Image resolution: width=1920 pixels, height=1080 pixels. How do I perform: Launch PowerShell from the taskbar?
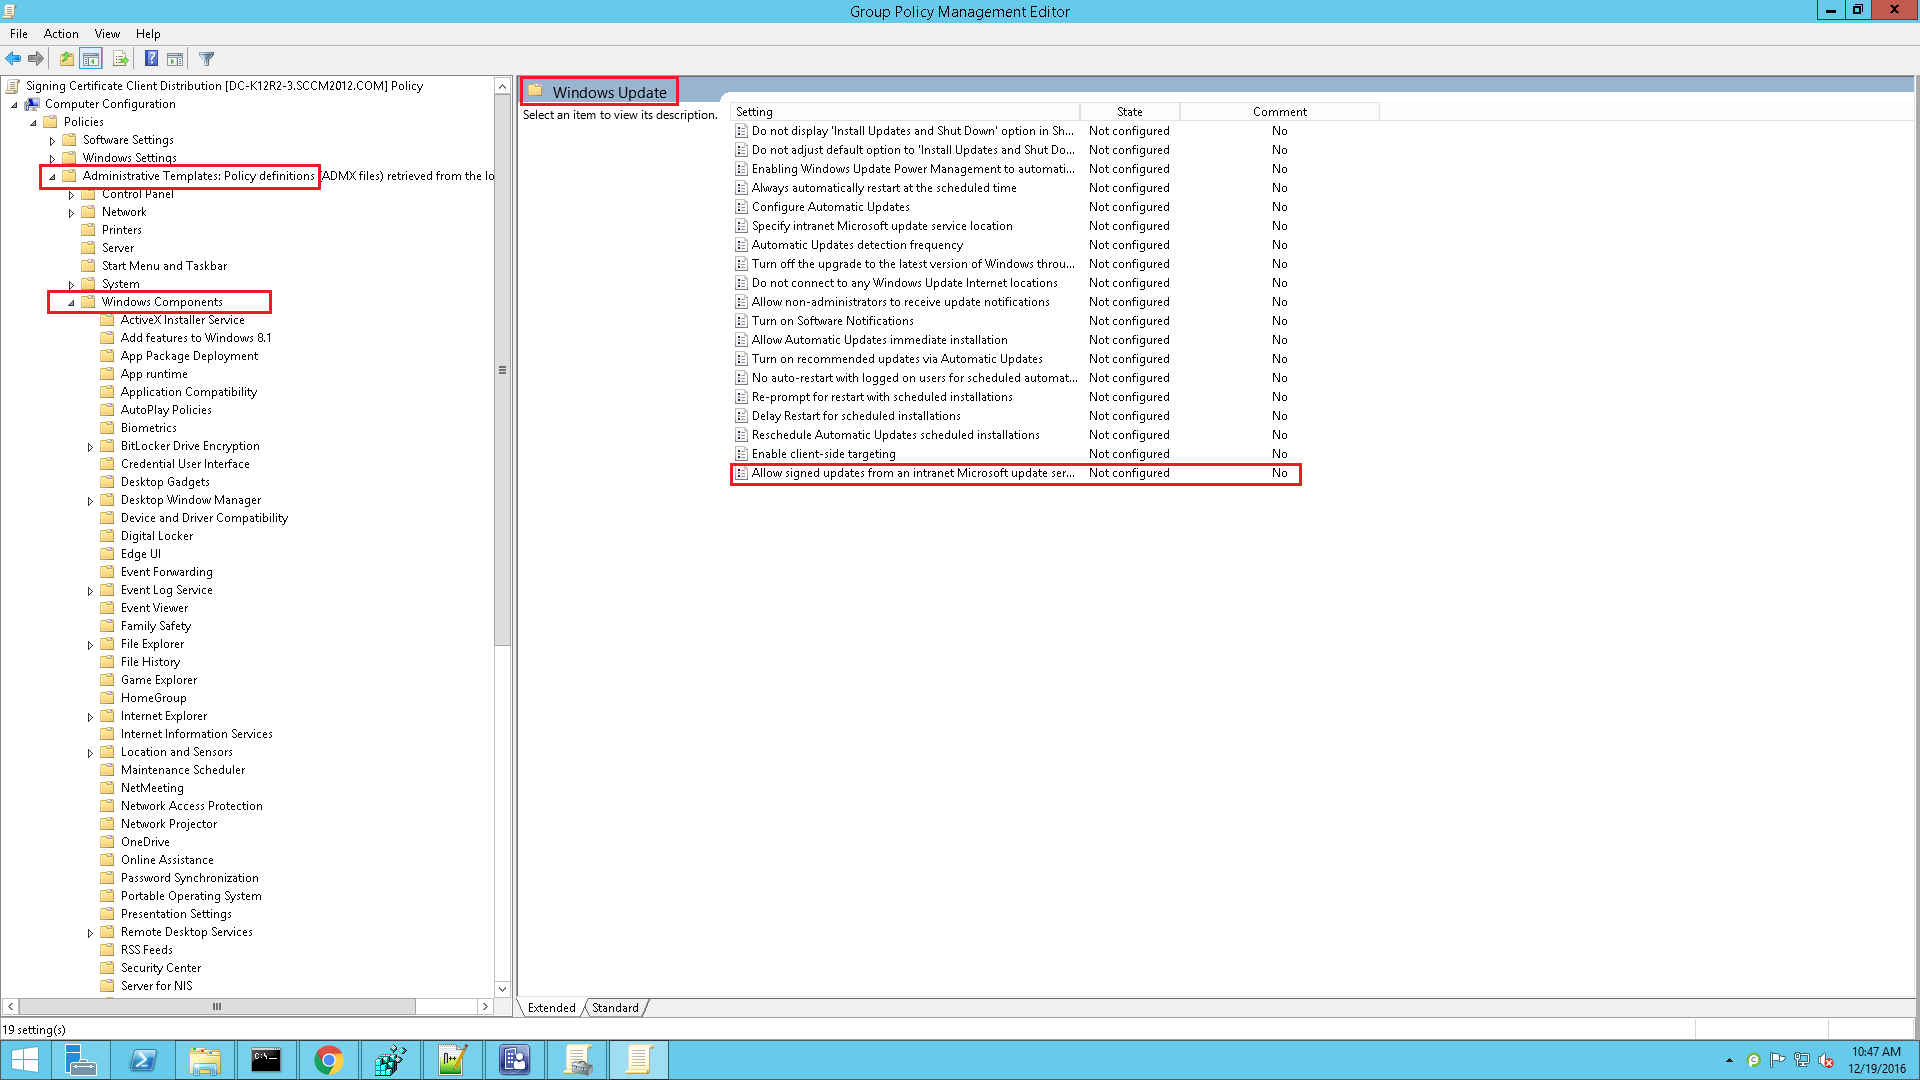[142, 1059]
